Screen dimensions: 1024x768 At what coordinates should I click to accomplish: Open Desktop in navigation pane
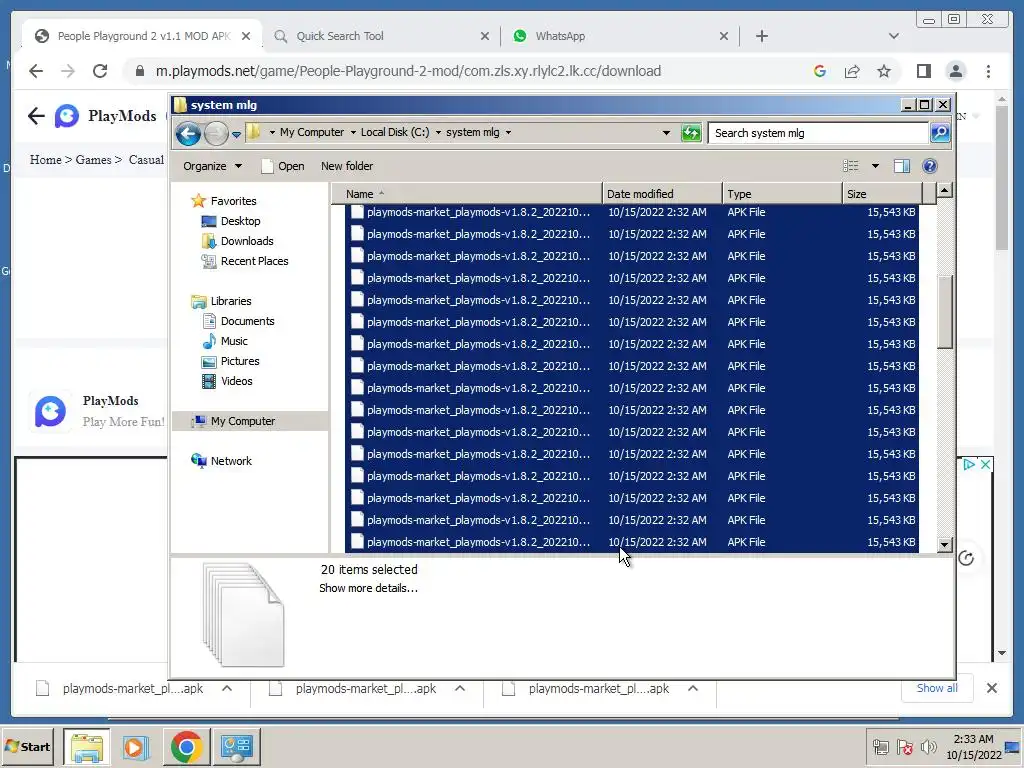pos(240,221)
